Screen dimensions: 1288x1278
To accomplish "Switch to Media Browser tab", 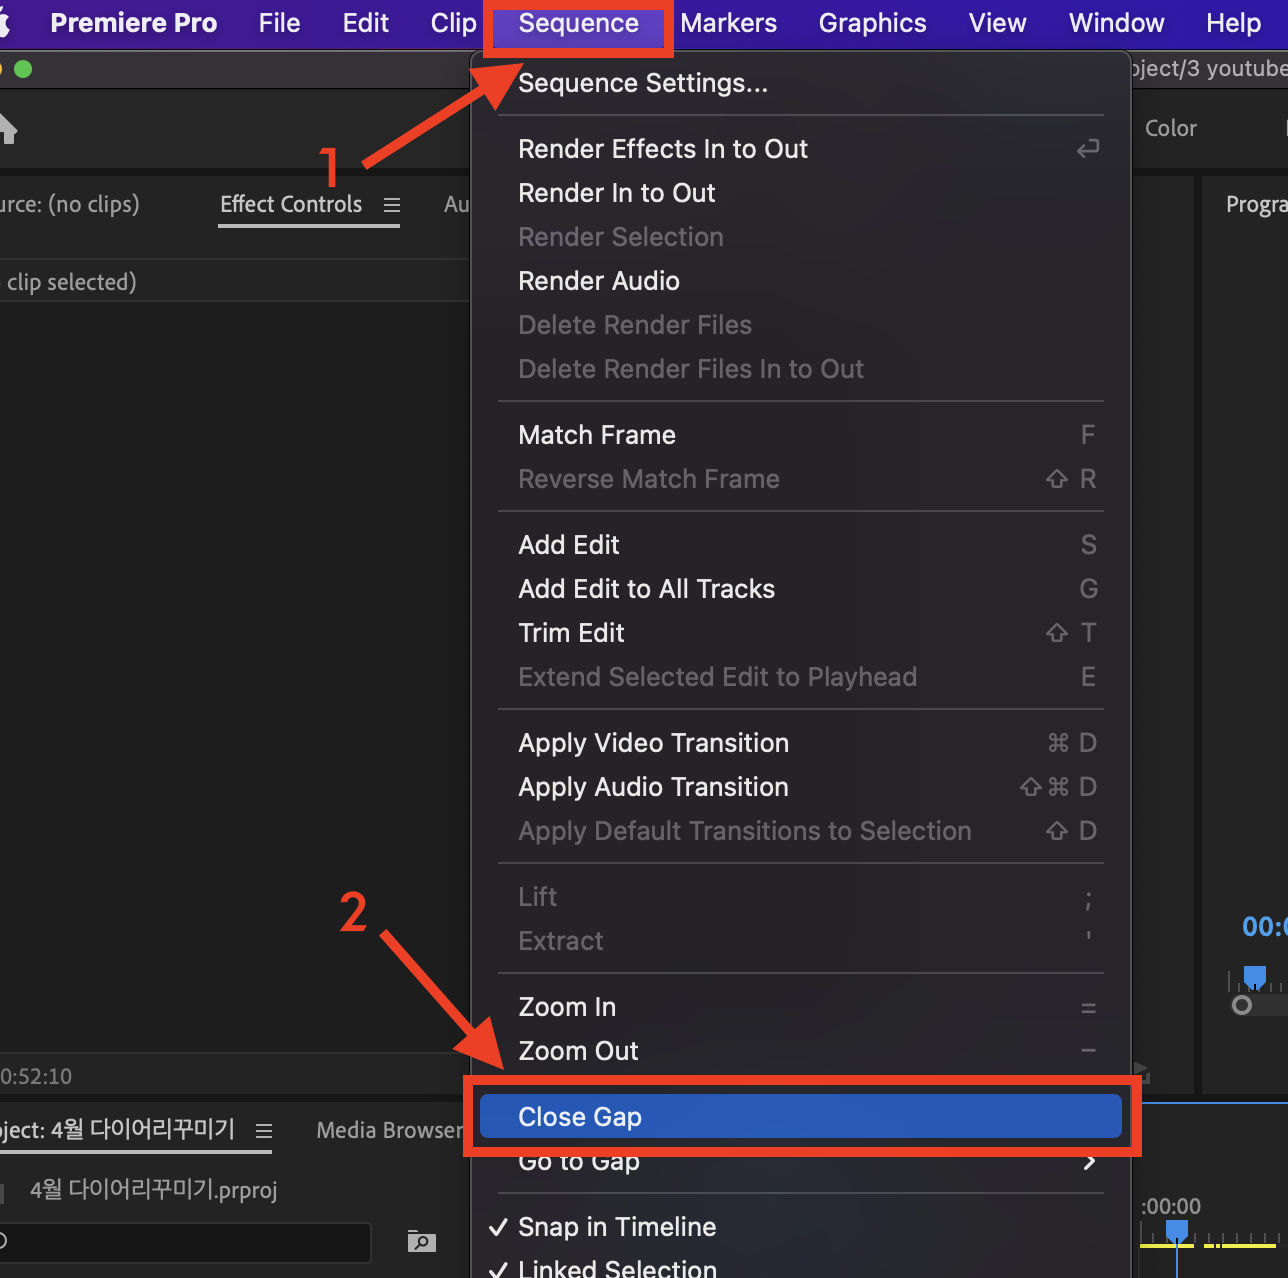I will 390,1130.
